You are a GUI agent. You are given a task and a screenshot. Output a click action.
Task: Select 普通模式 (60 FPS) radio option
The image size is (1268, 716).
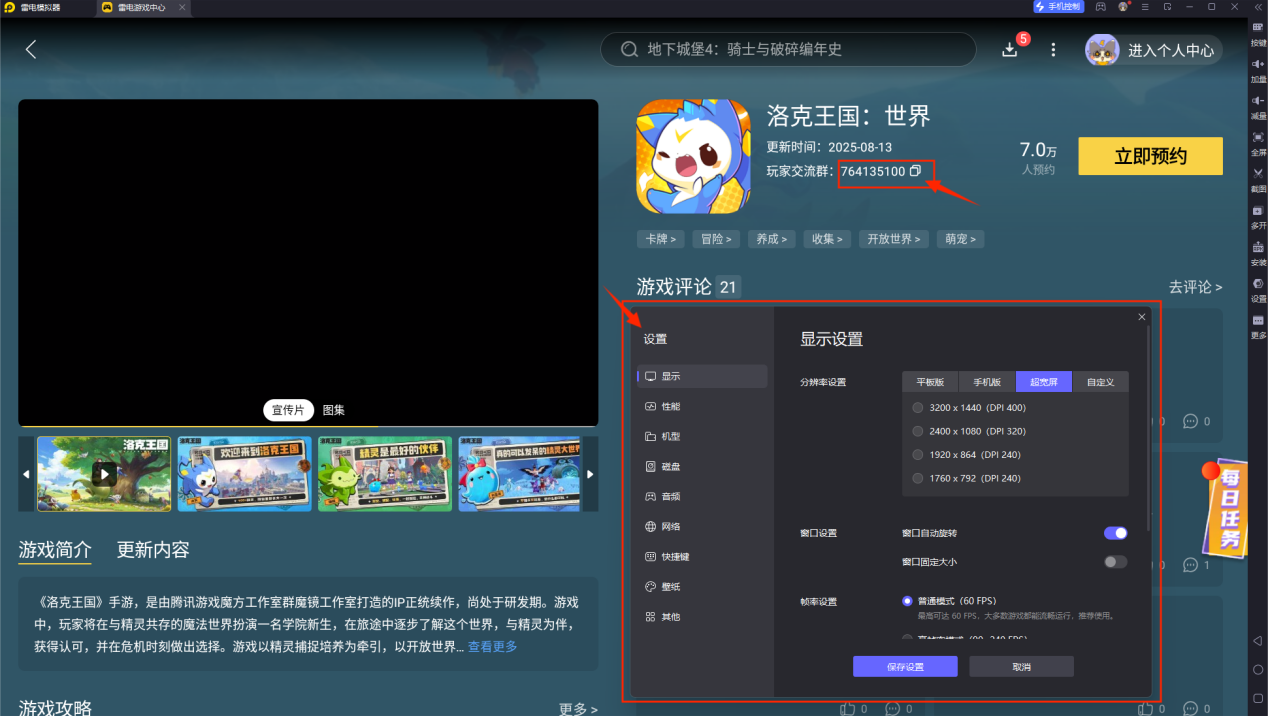(x=951, y=601)
